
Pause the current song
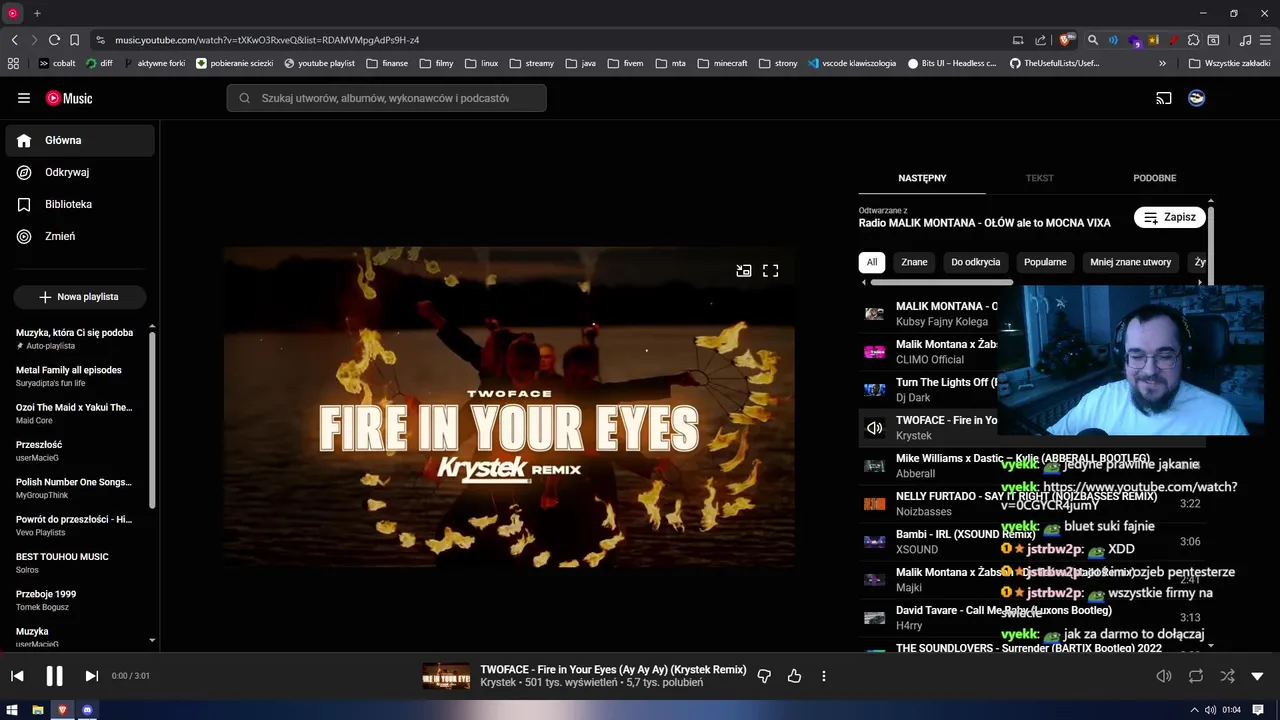(54, 676)
